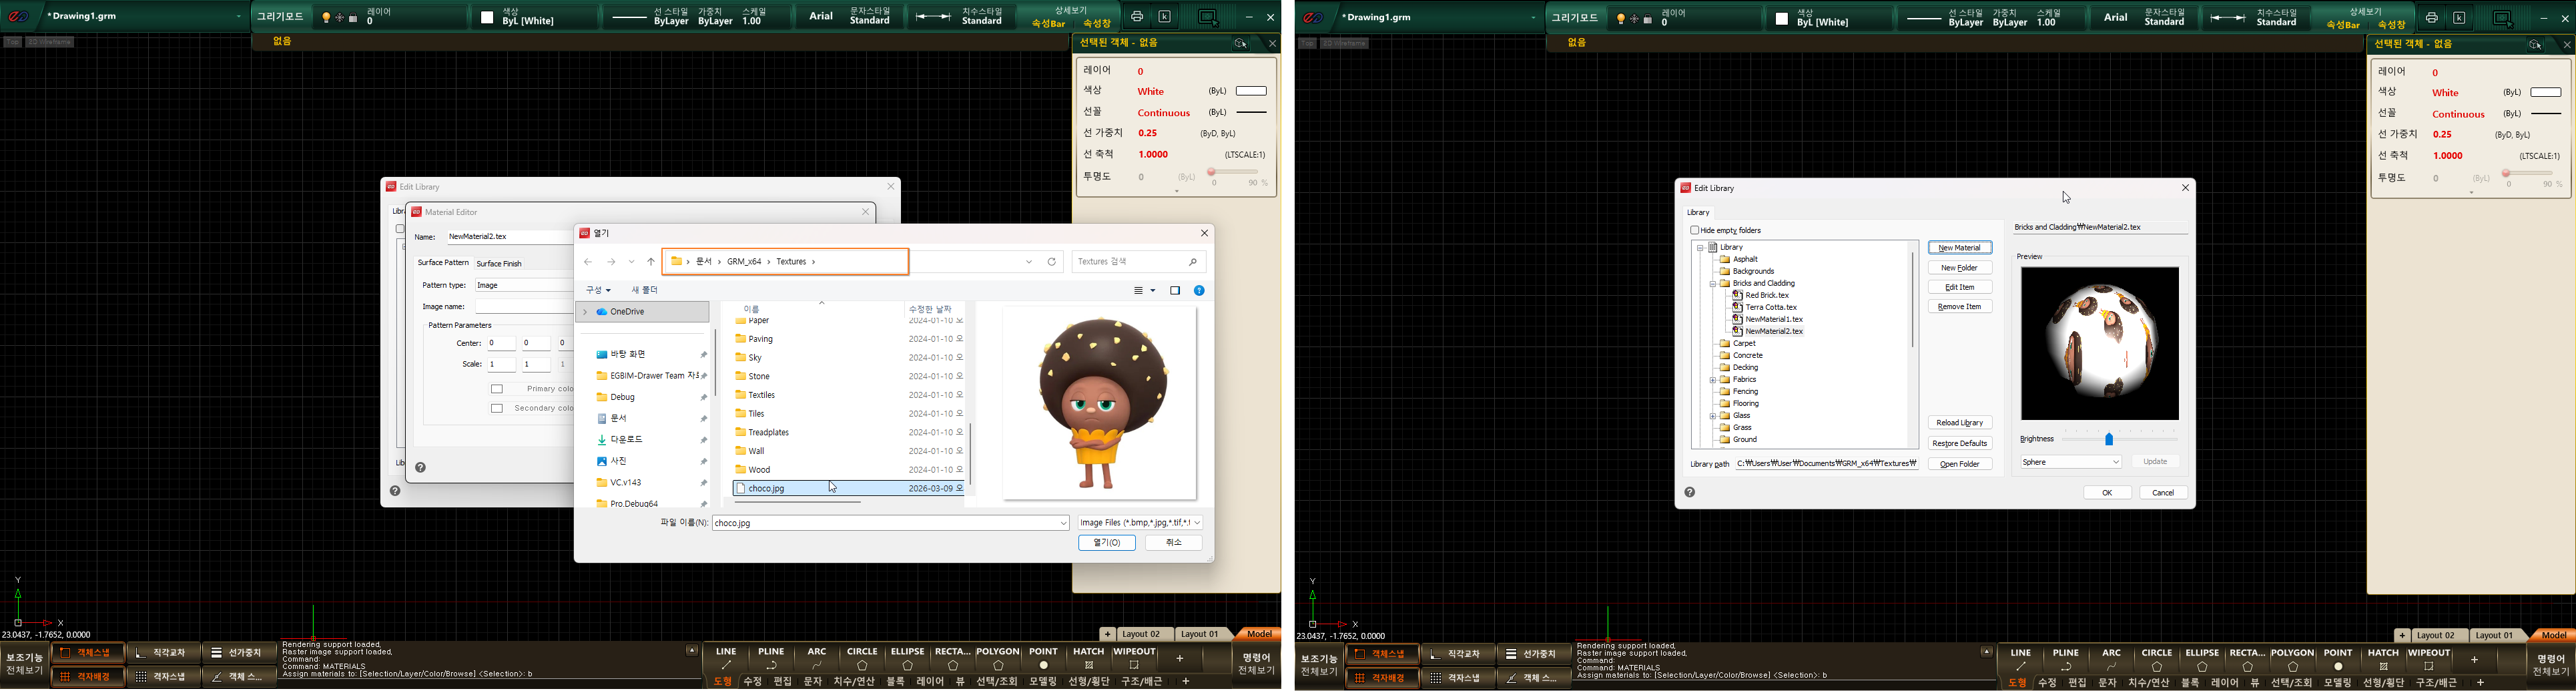
Task: Click 취소 to cancel the 열기 dialog
Action: pos(1174,543)
